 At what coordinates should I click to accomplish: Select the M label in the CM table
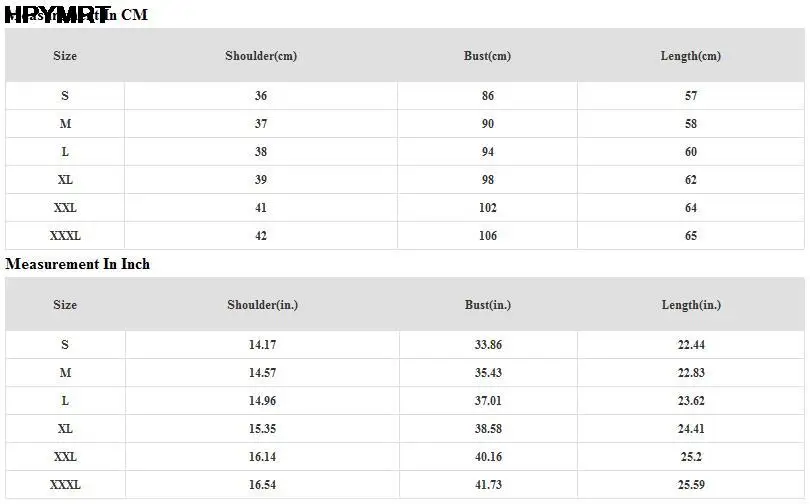coord(65,124)
